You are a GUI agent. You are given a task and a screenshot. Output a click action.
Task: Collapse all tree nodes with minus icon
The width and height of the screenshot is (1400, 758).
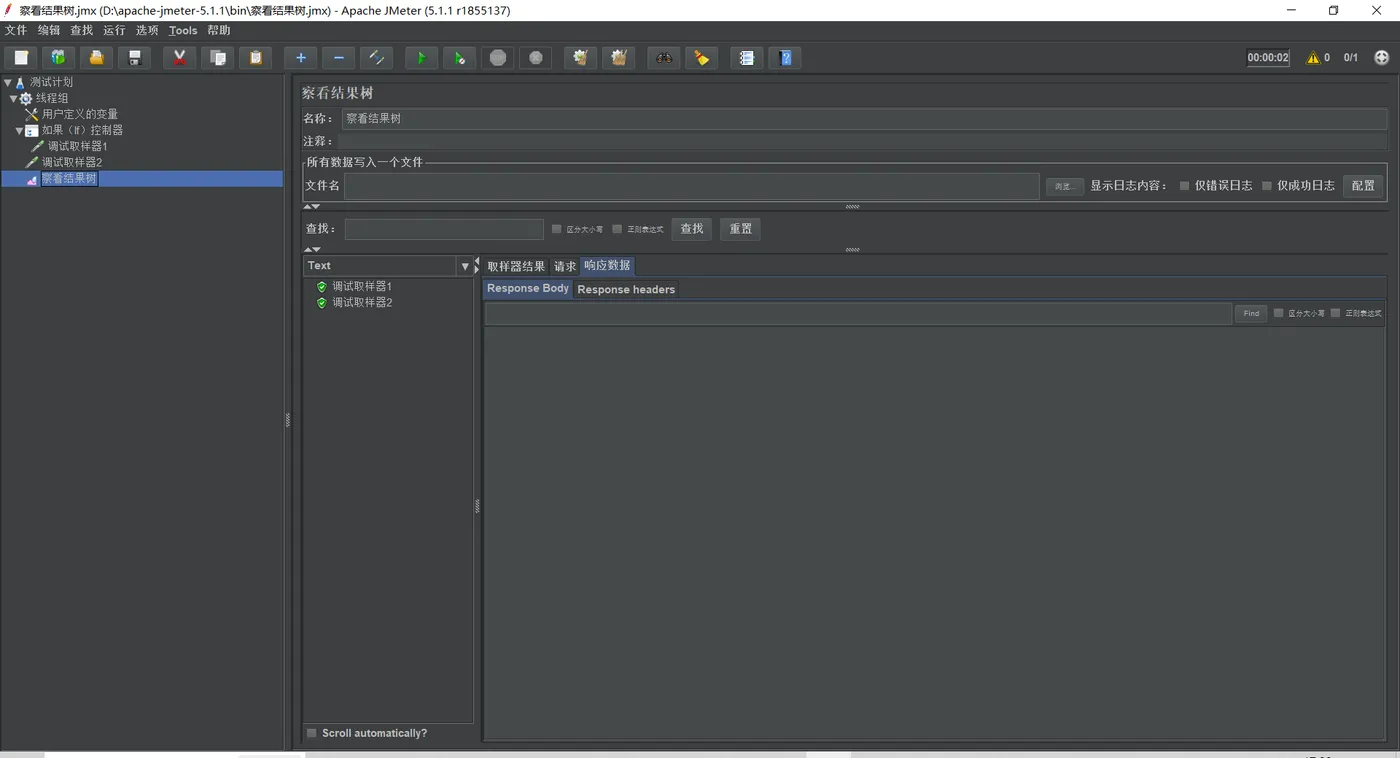coord(338,58)
